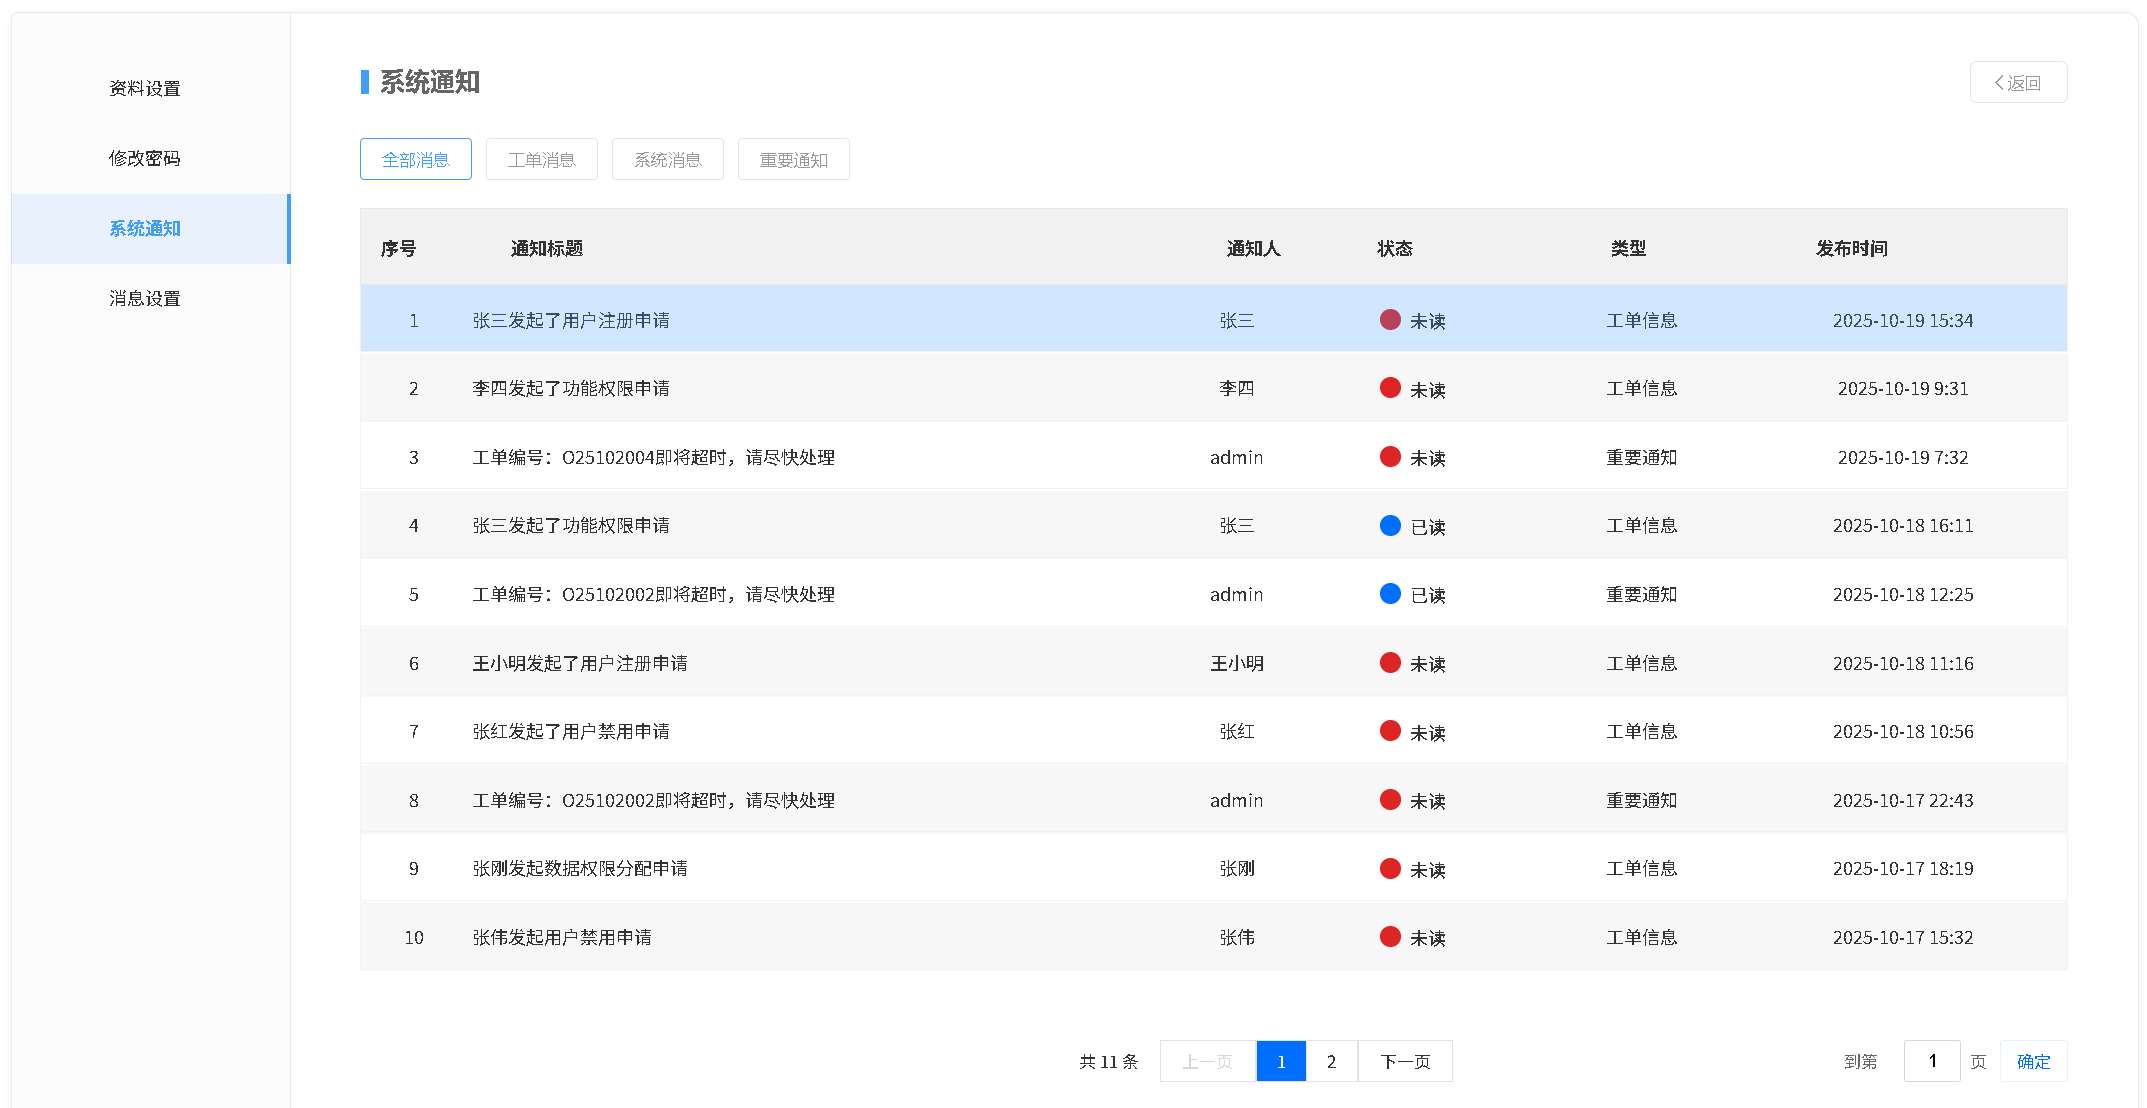2147x1108 pixels.
Task: Focus the jump-to-page number input
Action: point(1931,1061)
